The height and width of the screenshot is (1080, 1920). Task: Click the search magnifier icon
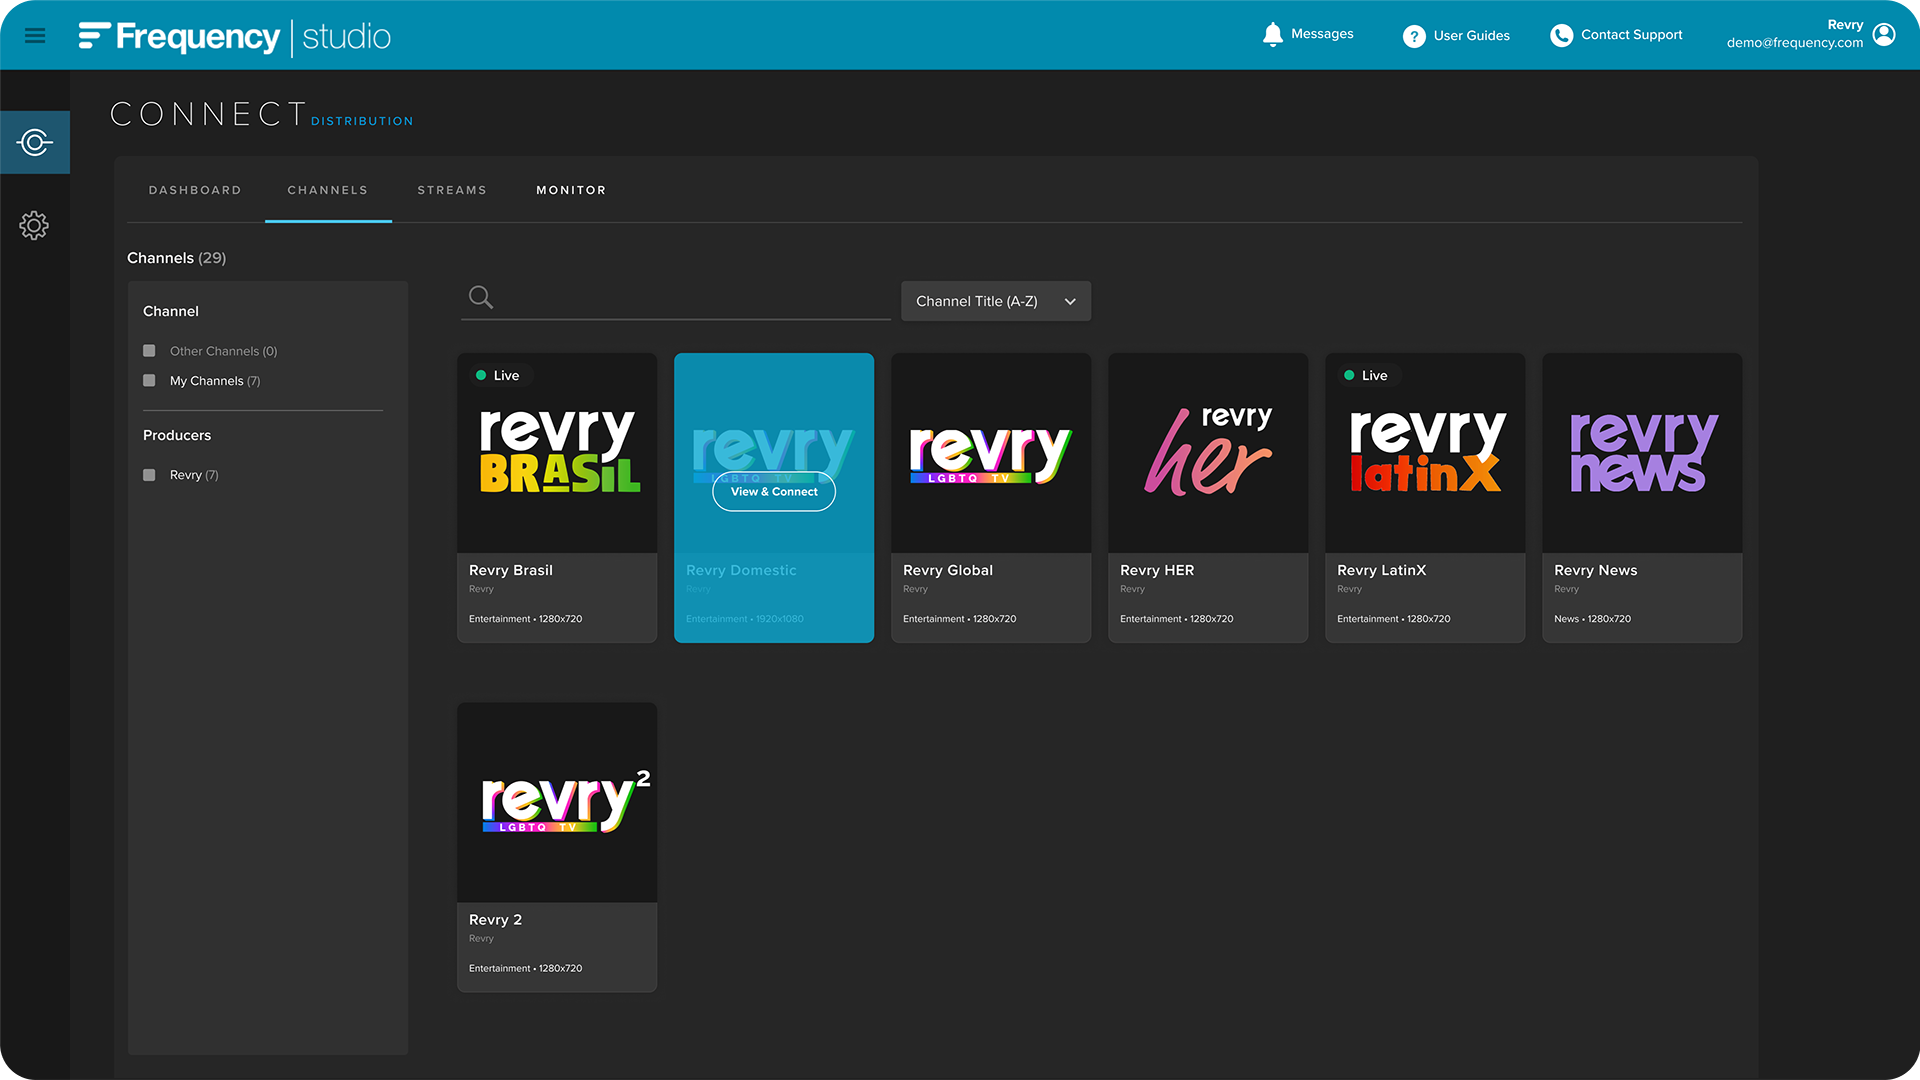(481, 297)
